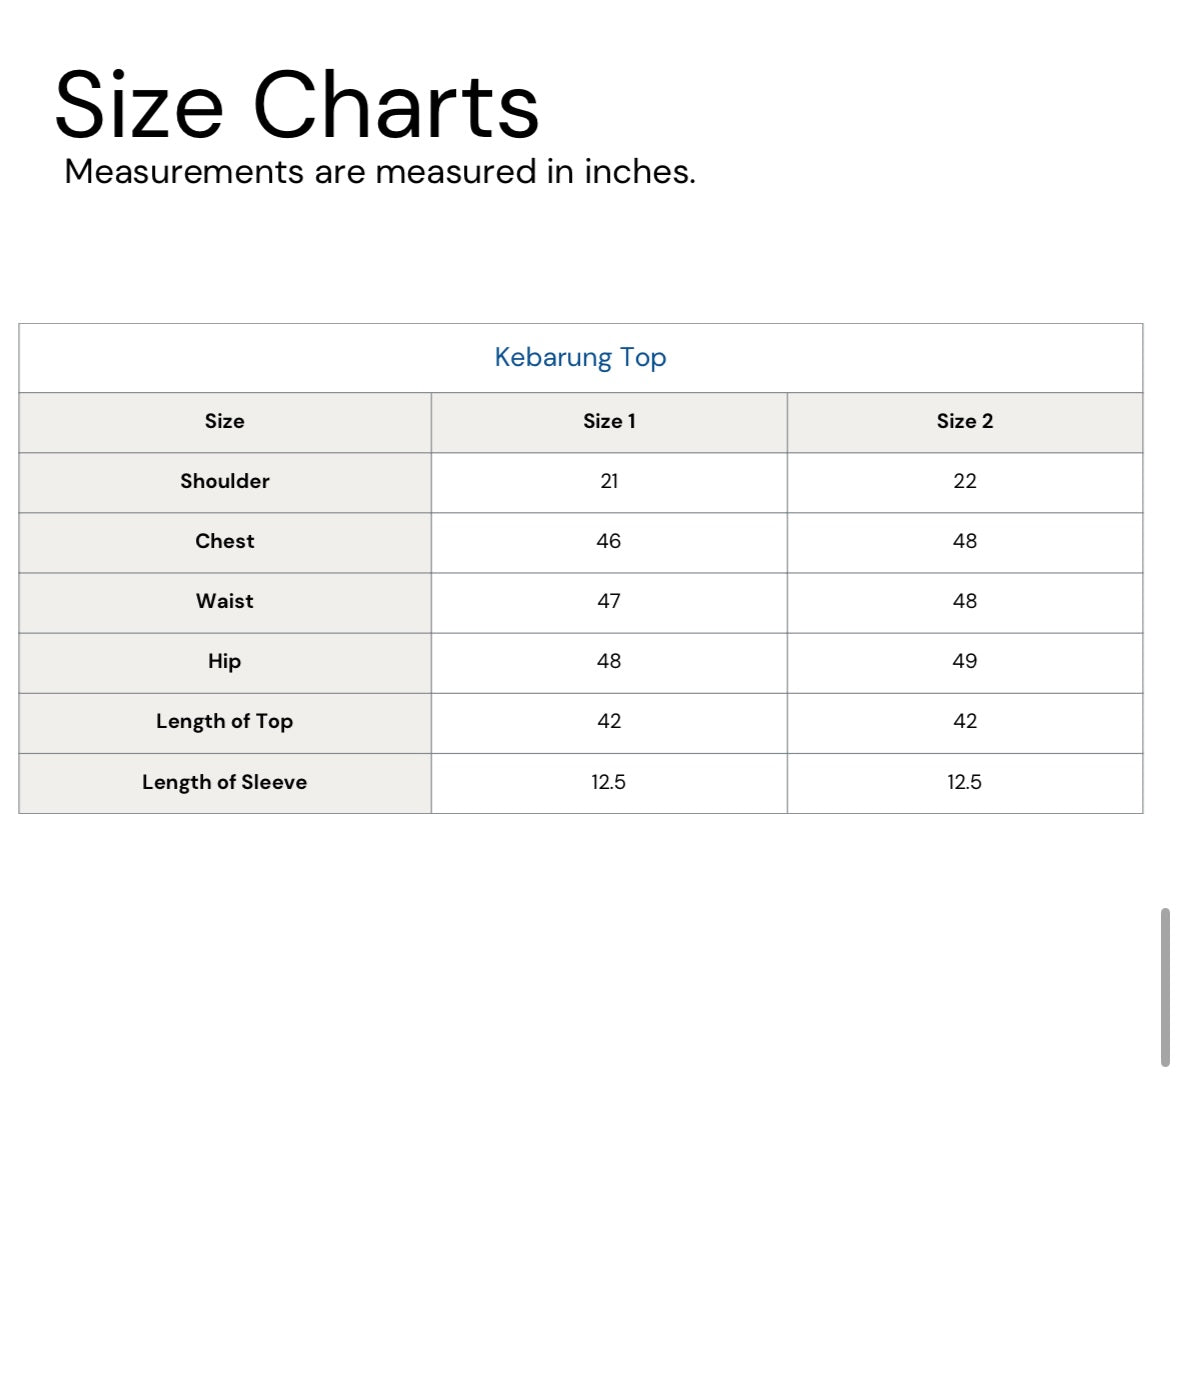
Task: Select the Size 2 column header
Action: 964,421
